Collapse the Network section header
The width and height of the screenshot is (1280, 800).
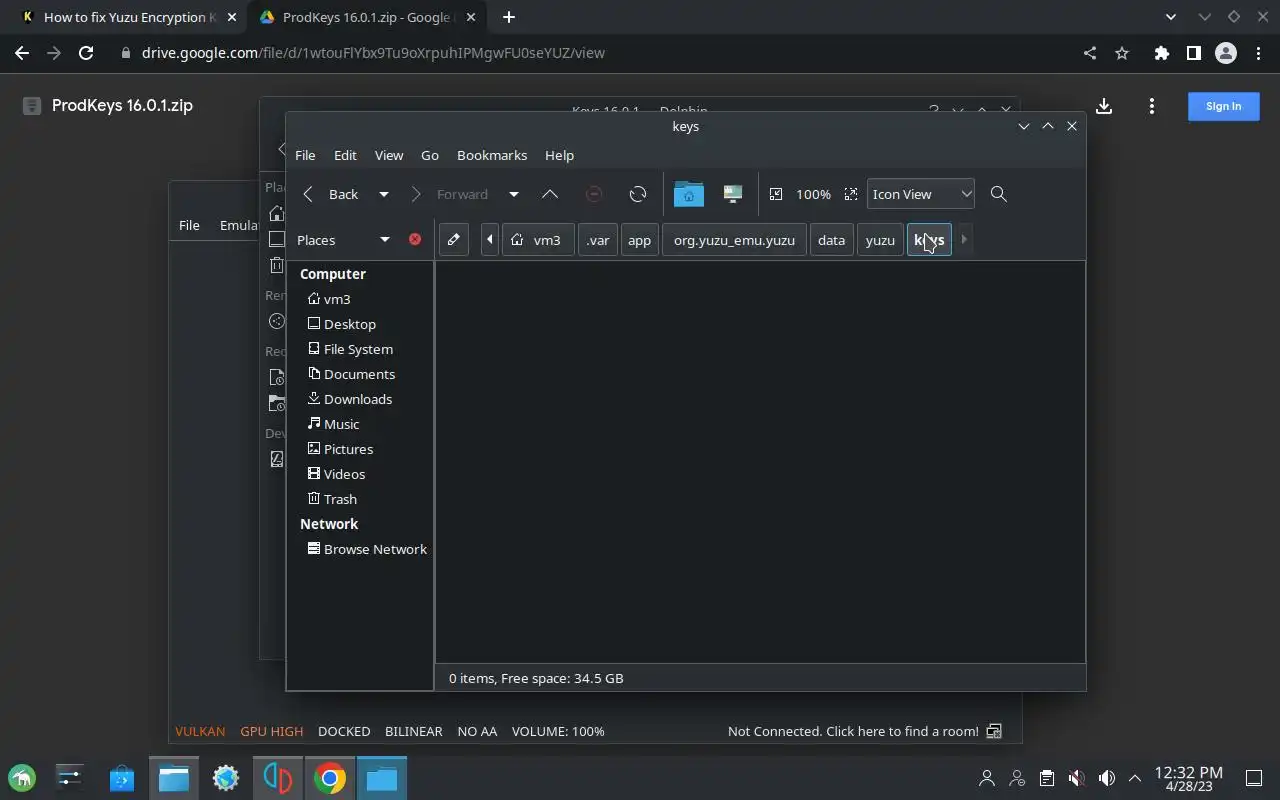tap(329, 524)
